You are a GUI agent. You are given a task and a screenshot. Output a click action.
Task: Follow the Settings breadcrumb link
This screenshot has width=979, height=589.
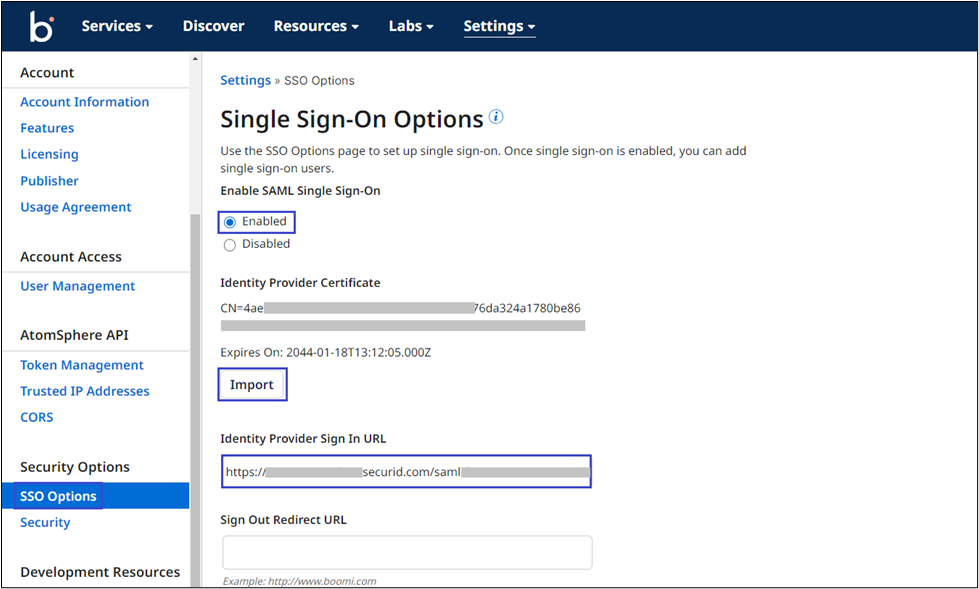coord(245,80)
